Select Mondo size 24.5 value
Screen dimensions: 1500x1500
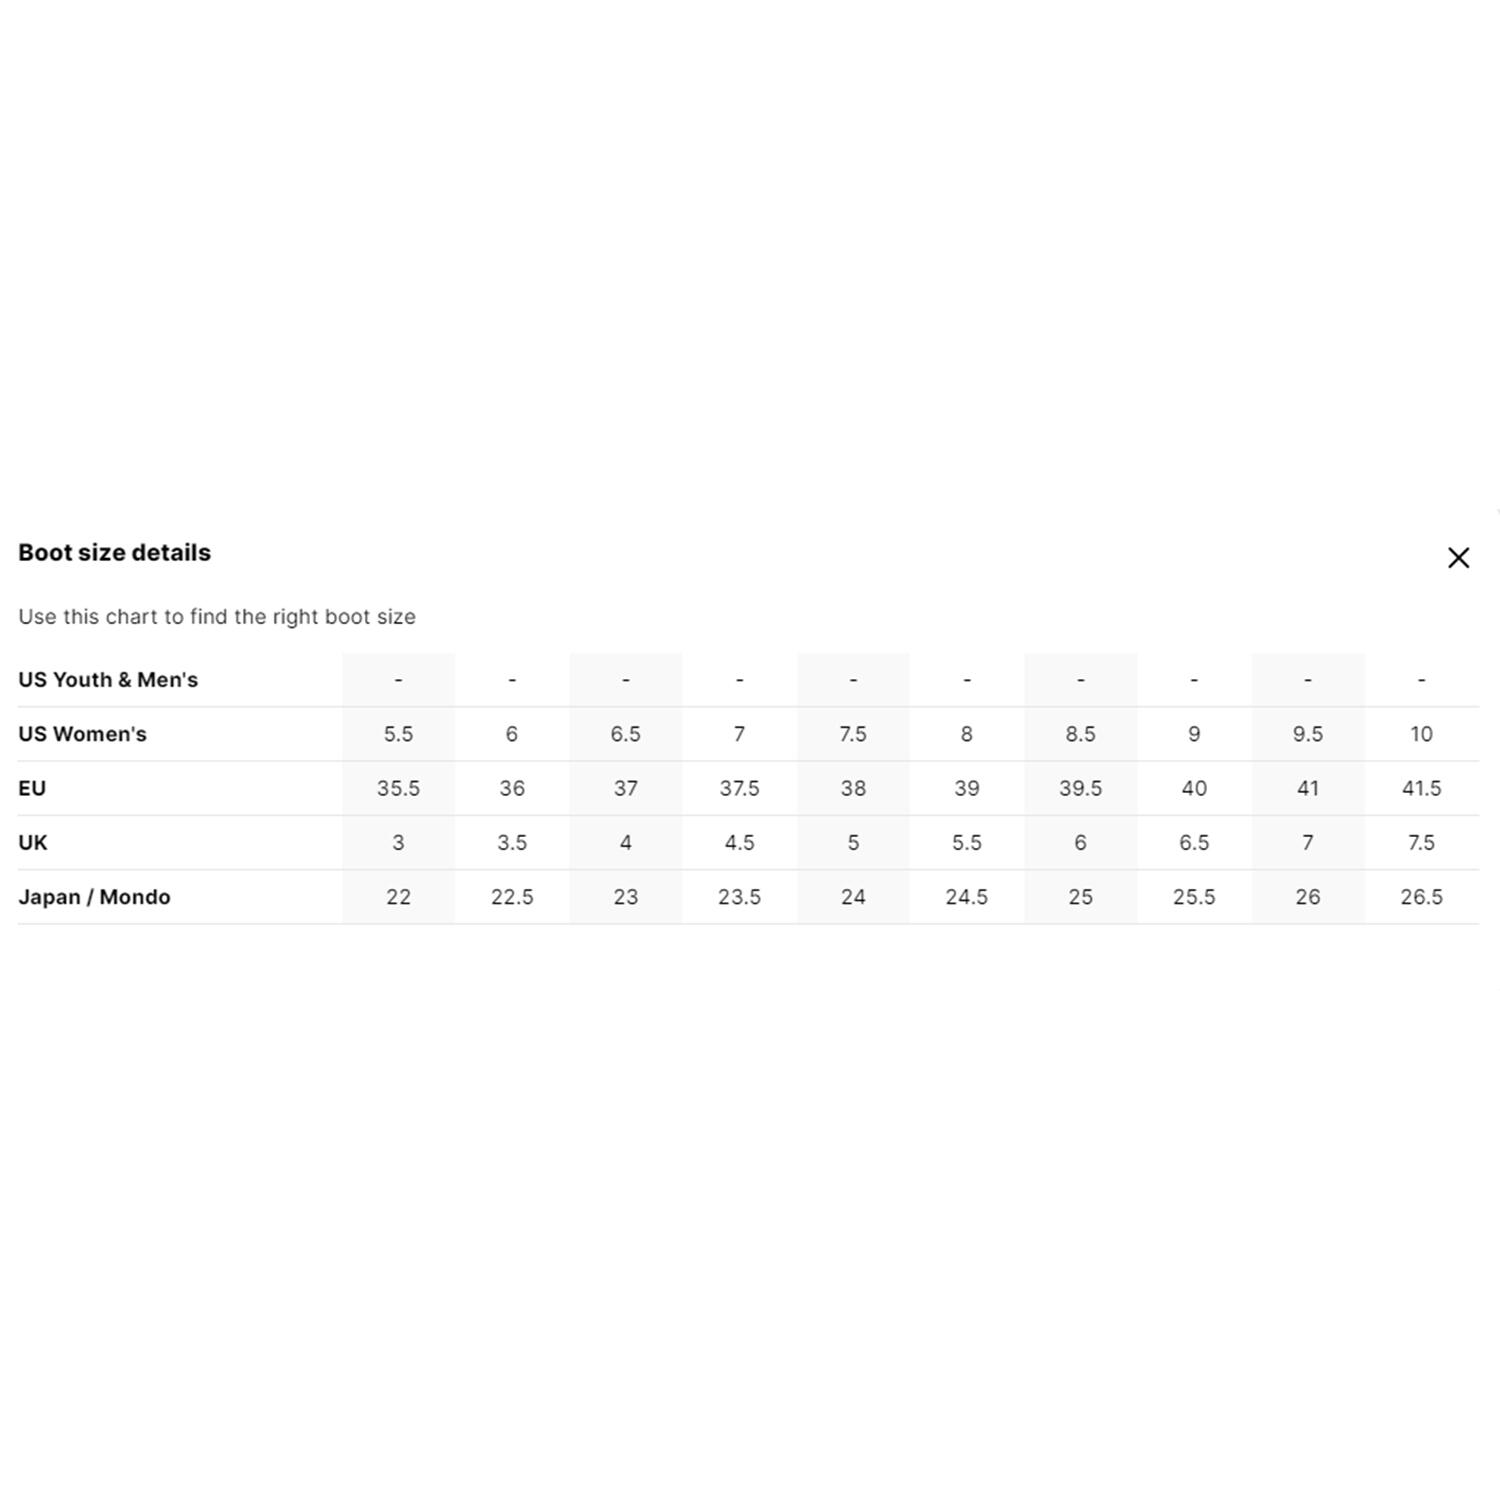tap(967, 897)
